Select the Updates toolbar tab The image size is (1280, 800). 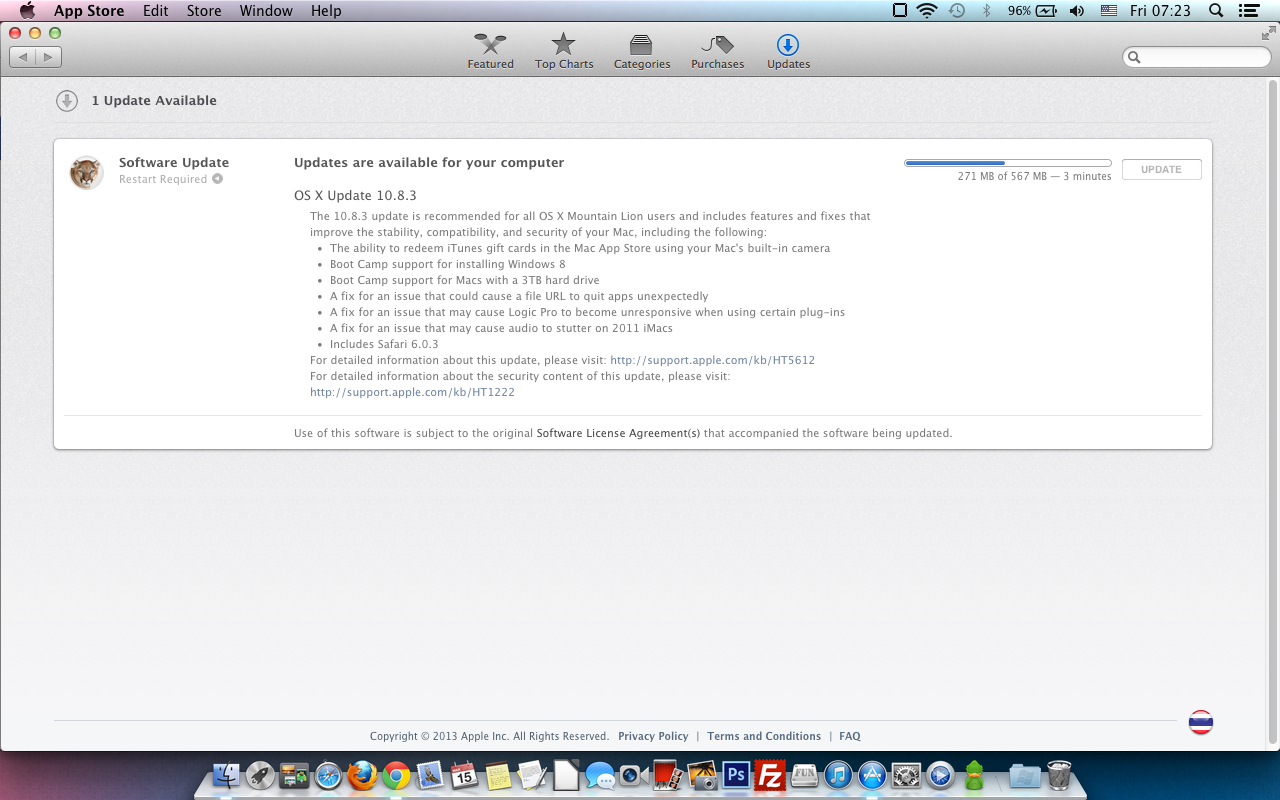click(788, 51)
